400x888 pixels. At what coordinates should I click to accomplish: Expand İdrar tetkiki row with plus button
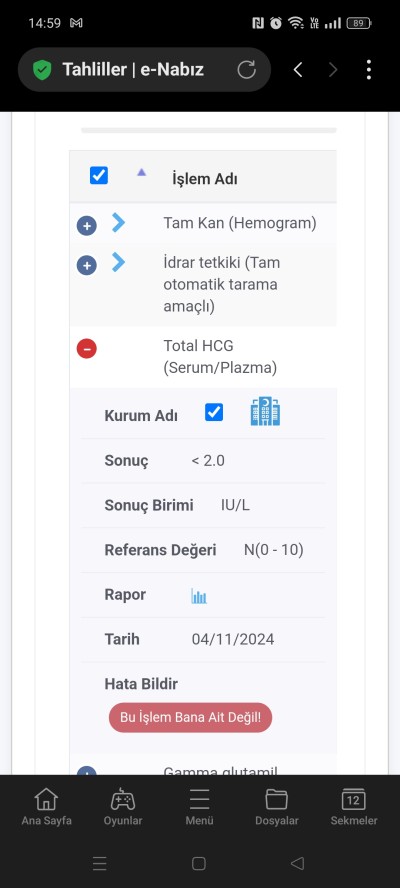pyautogui.click(x=87, y=265)
